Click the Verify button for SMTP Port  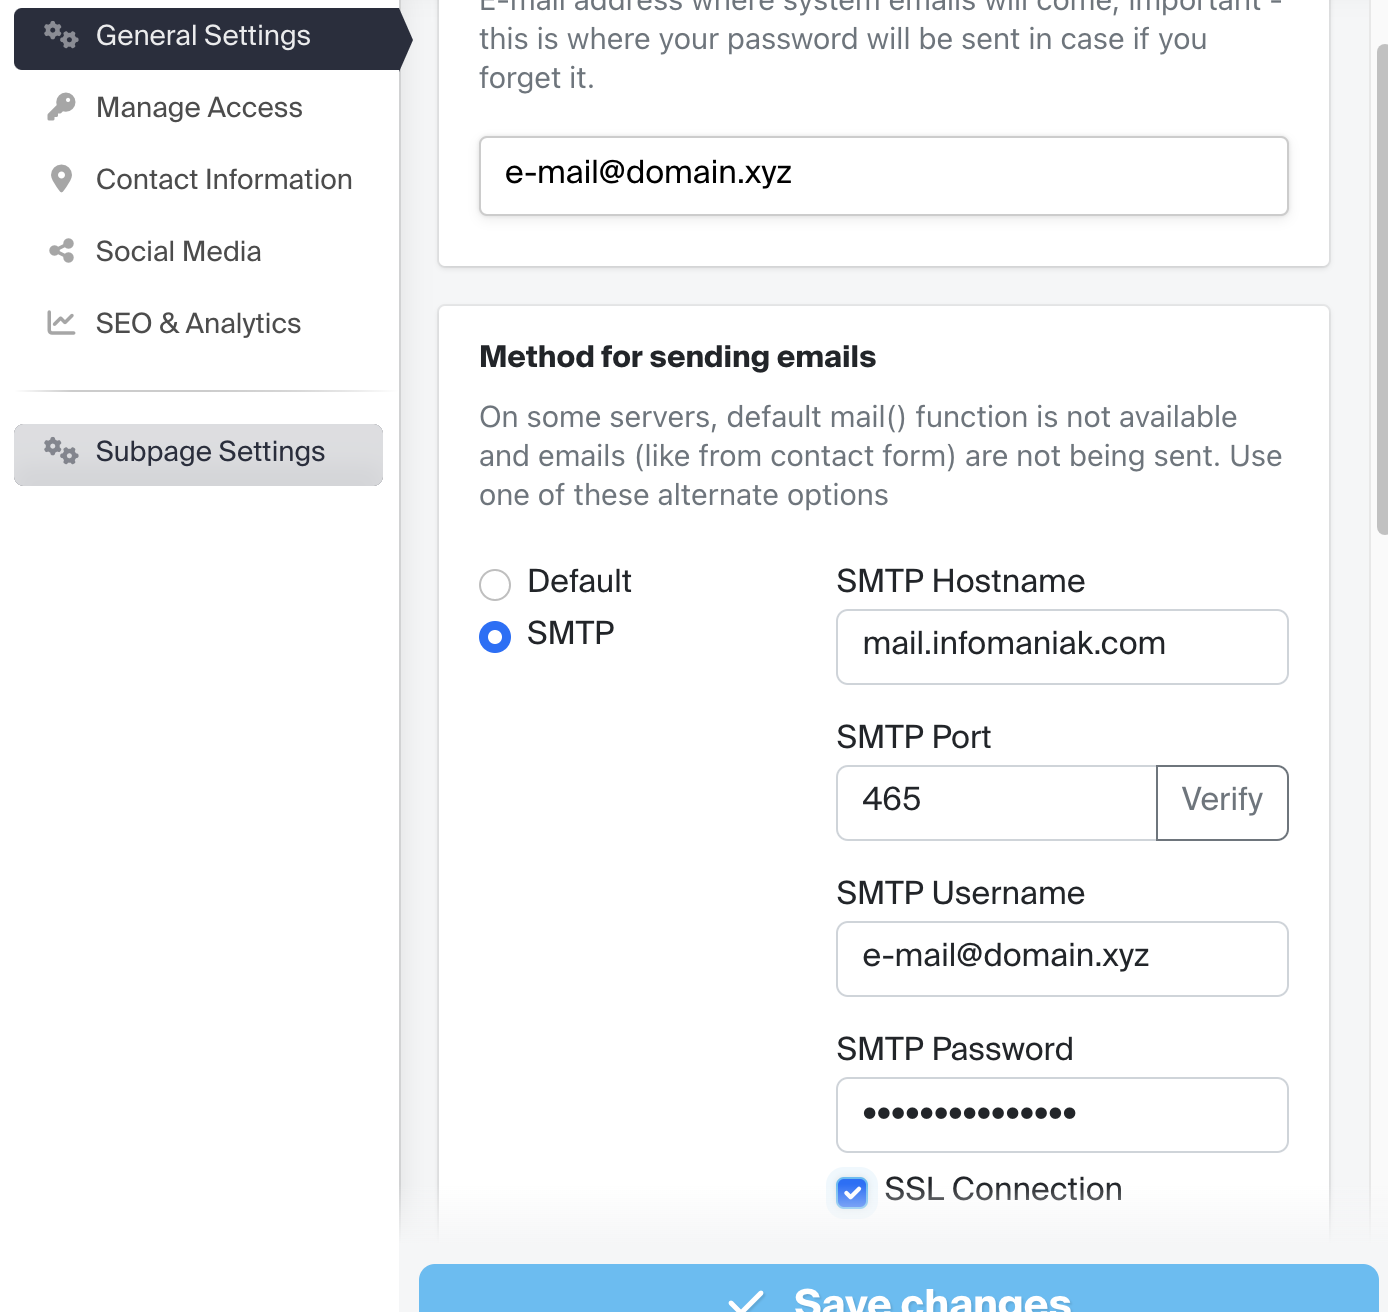[1222, 801]
